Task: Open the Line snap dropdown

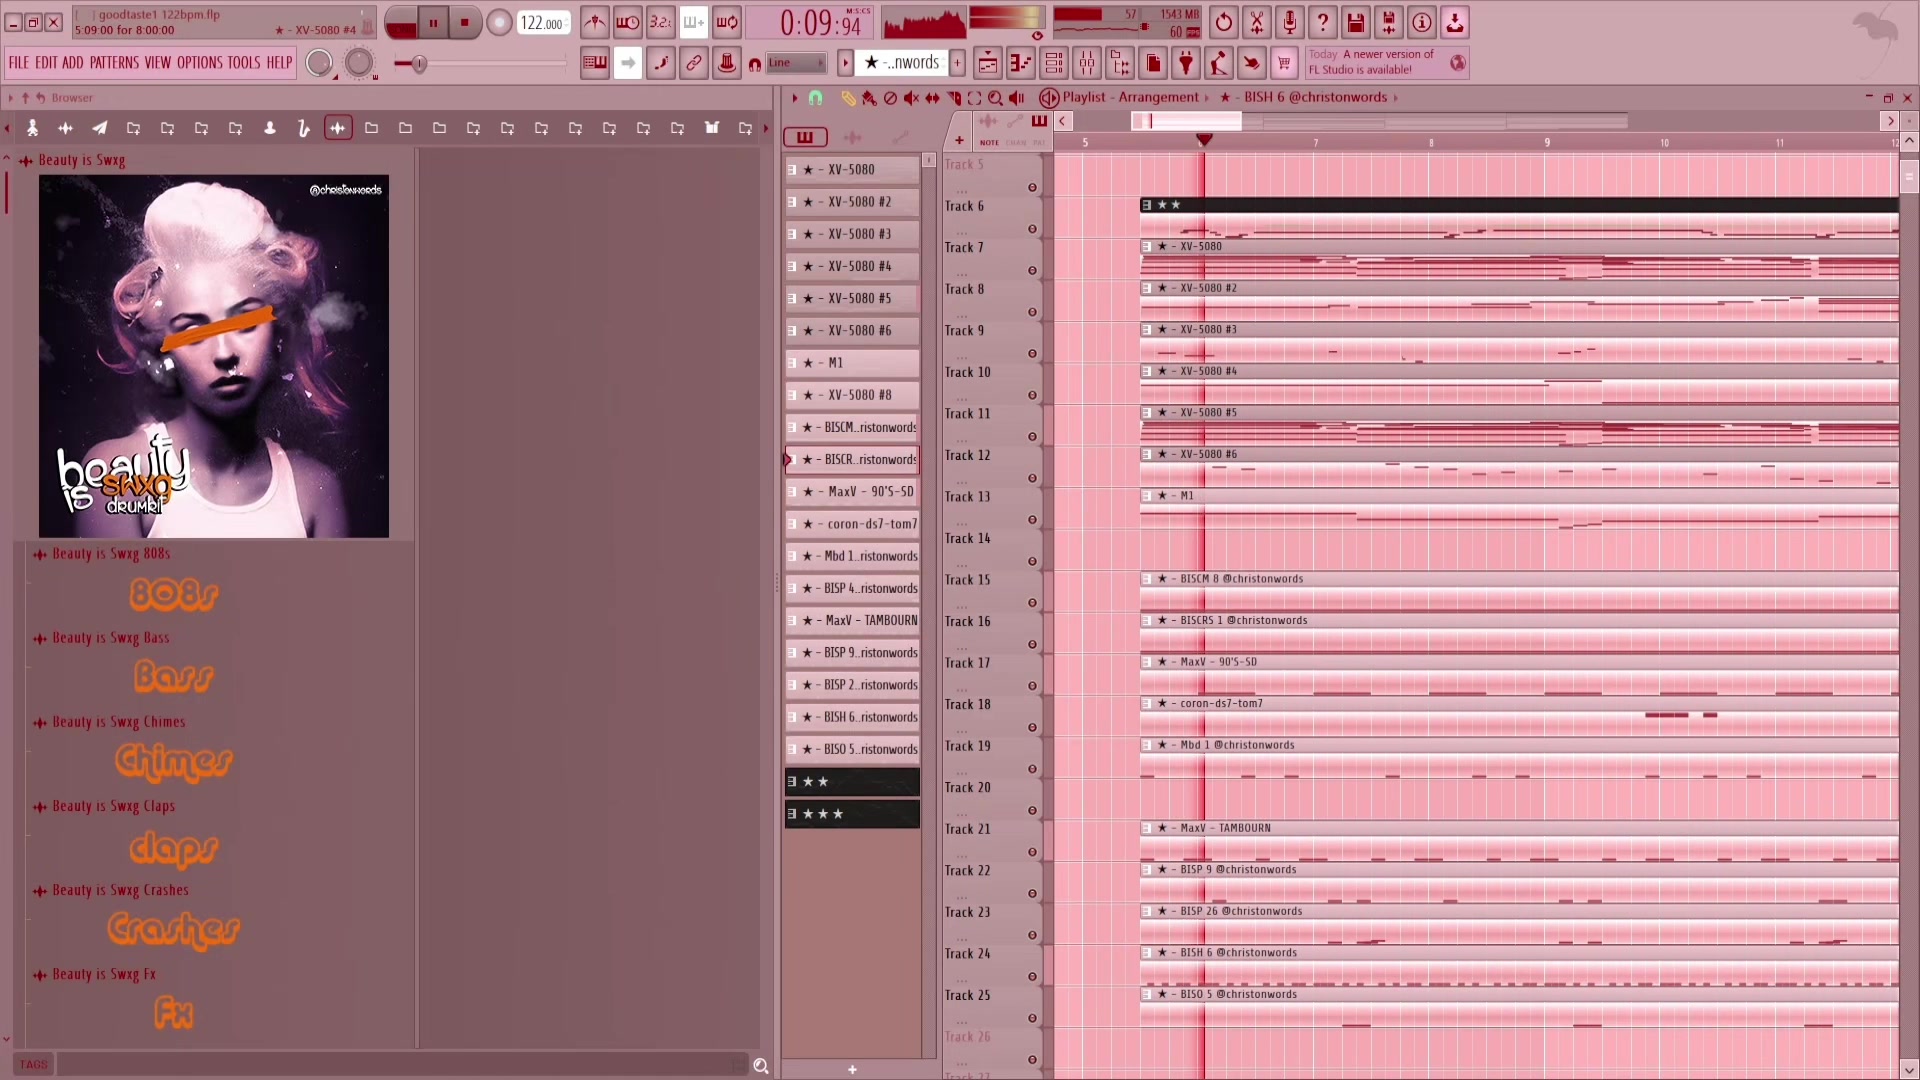Action: pyautogui.click(x=796, y=63)
